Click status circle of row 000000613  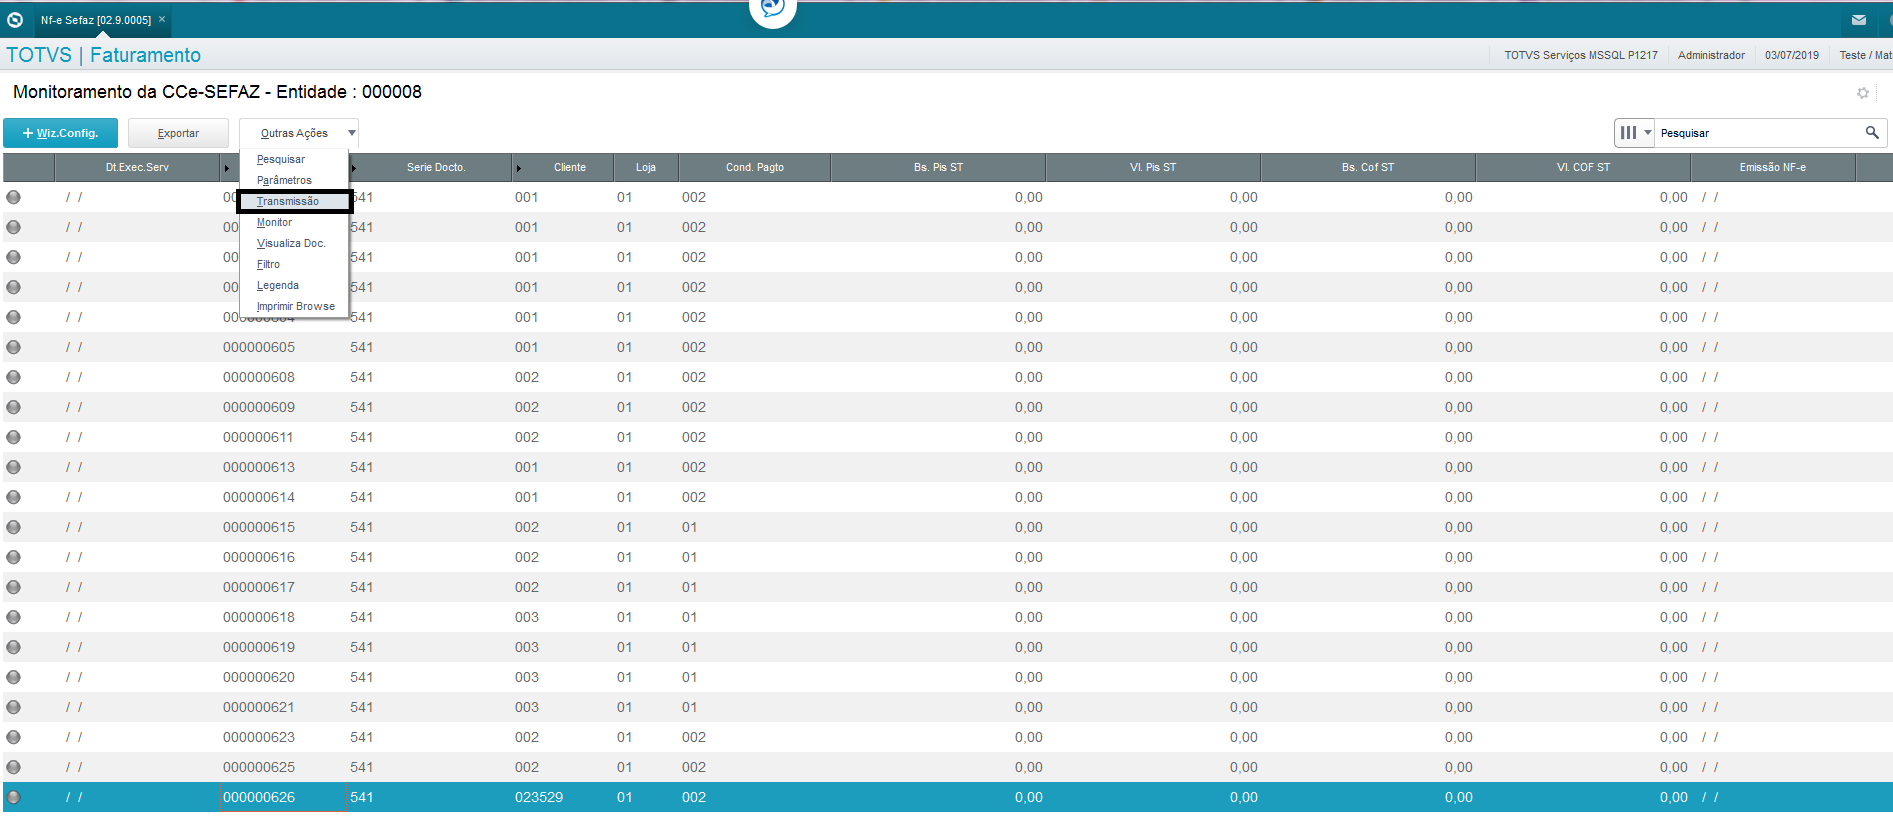point(13,467)
